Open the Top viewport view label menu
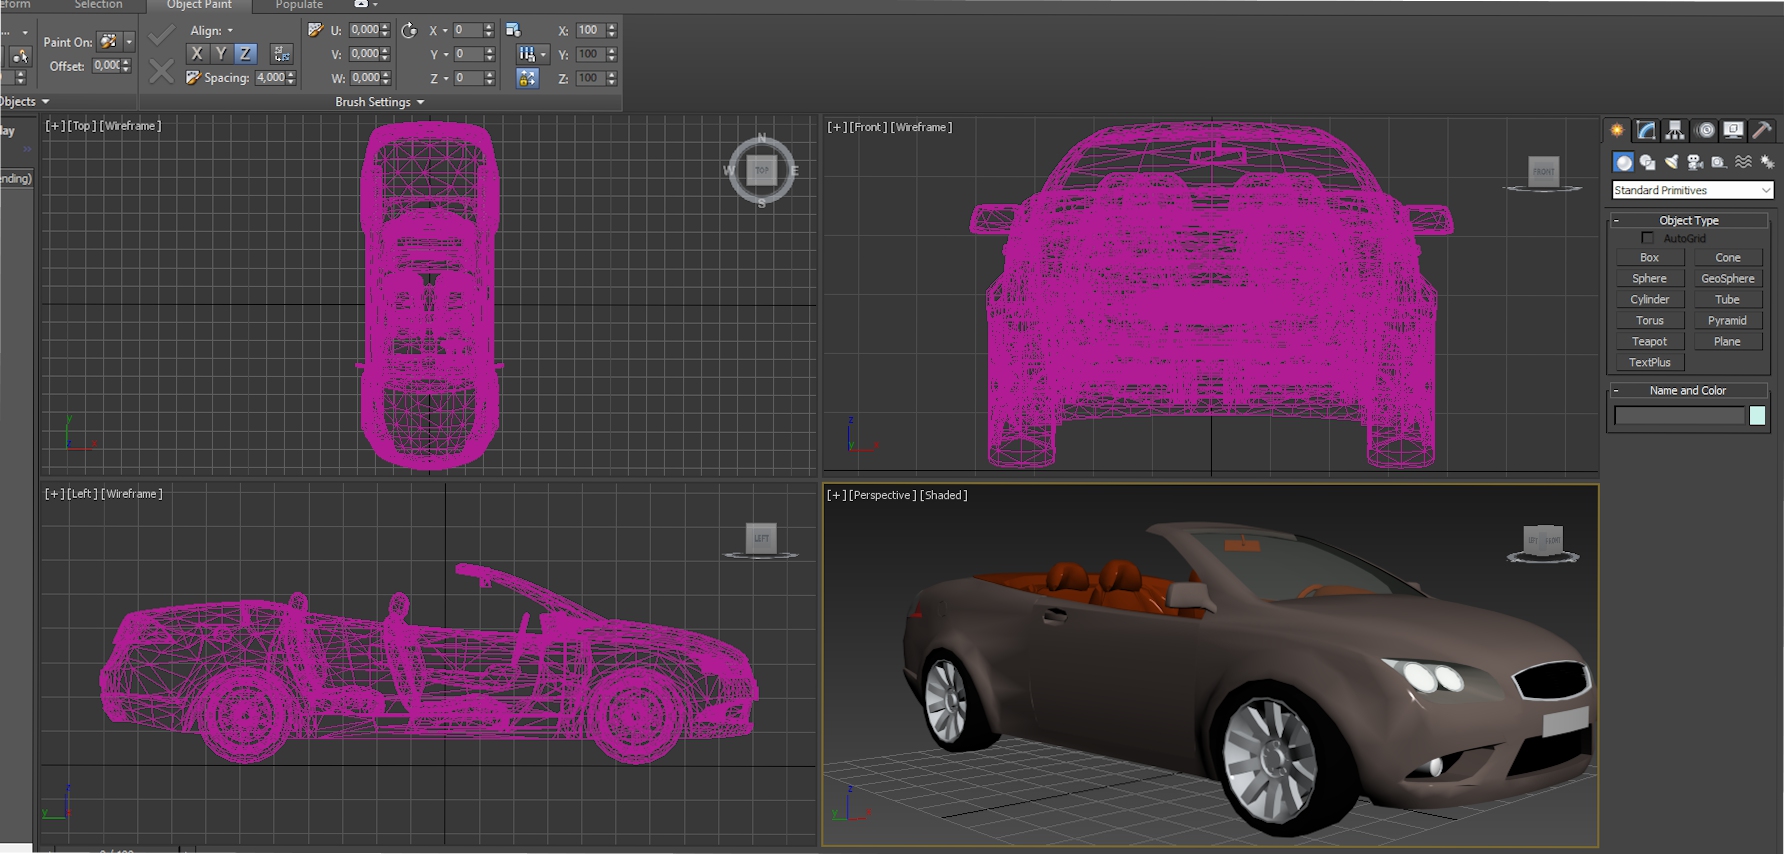The width and height of the screenshot is (1784, 854). coord(81,126)
